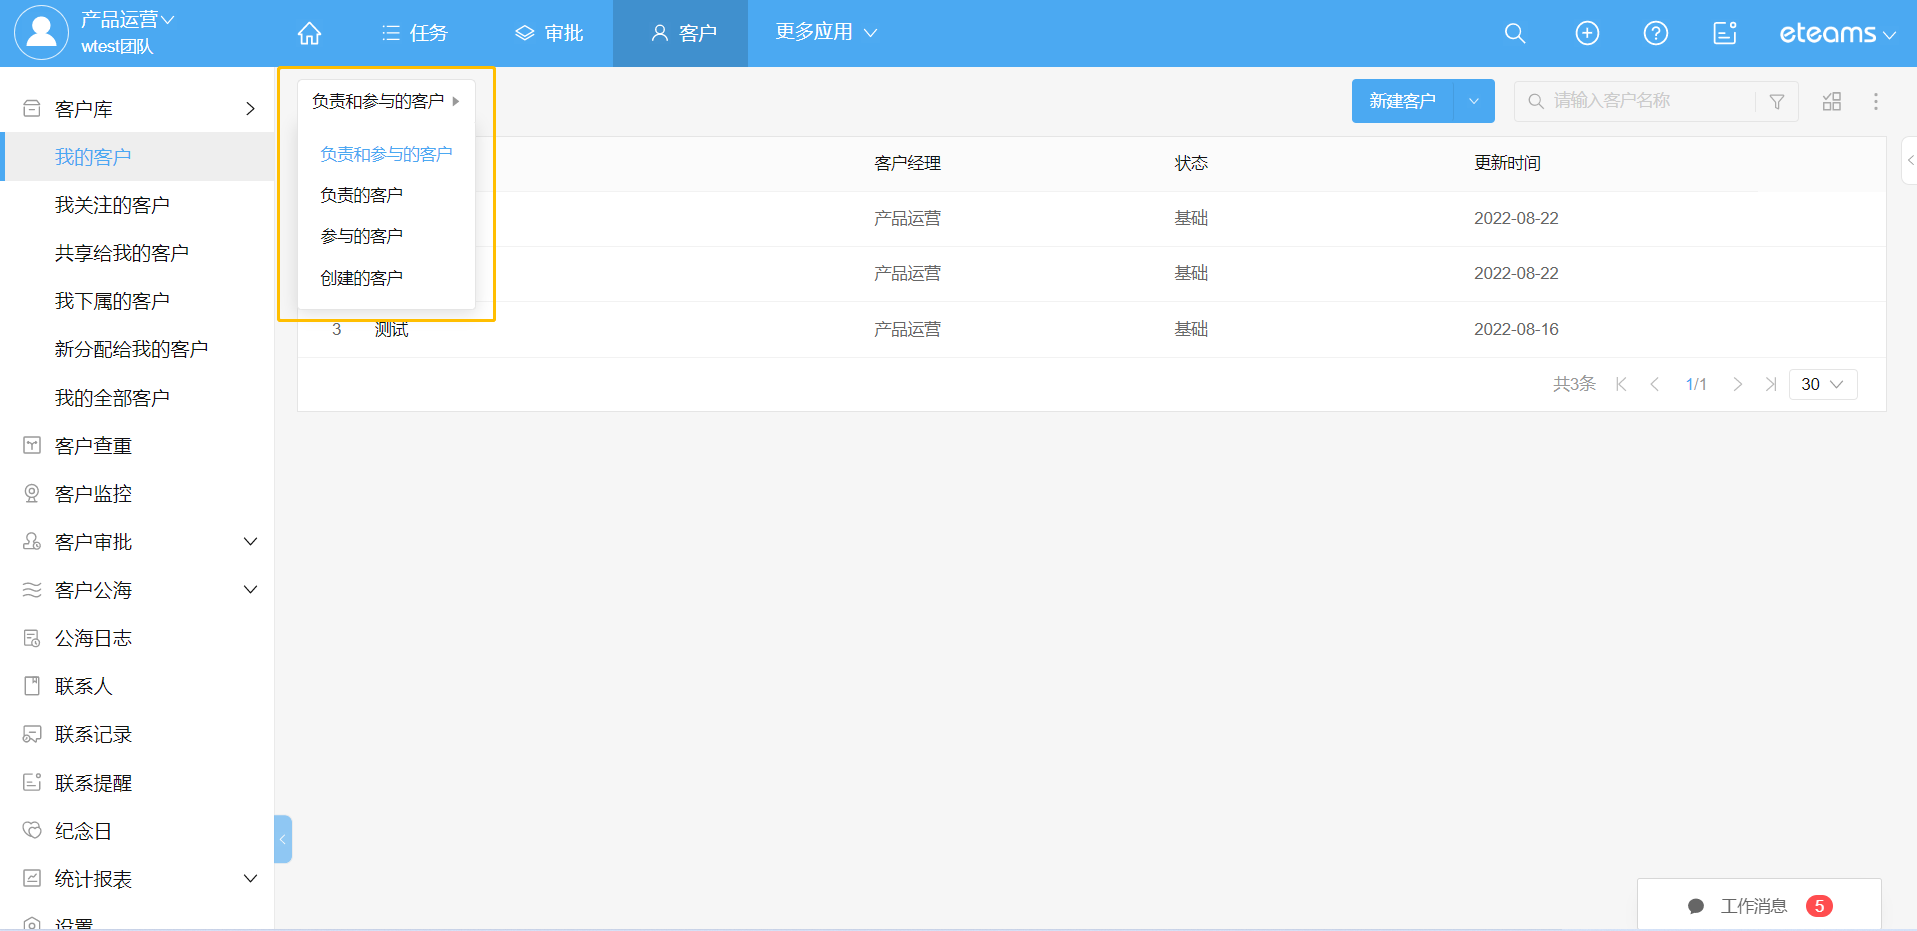Switch to card grid view icon
This screenshot has width=1917, height=931.
(1832, 101)
